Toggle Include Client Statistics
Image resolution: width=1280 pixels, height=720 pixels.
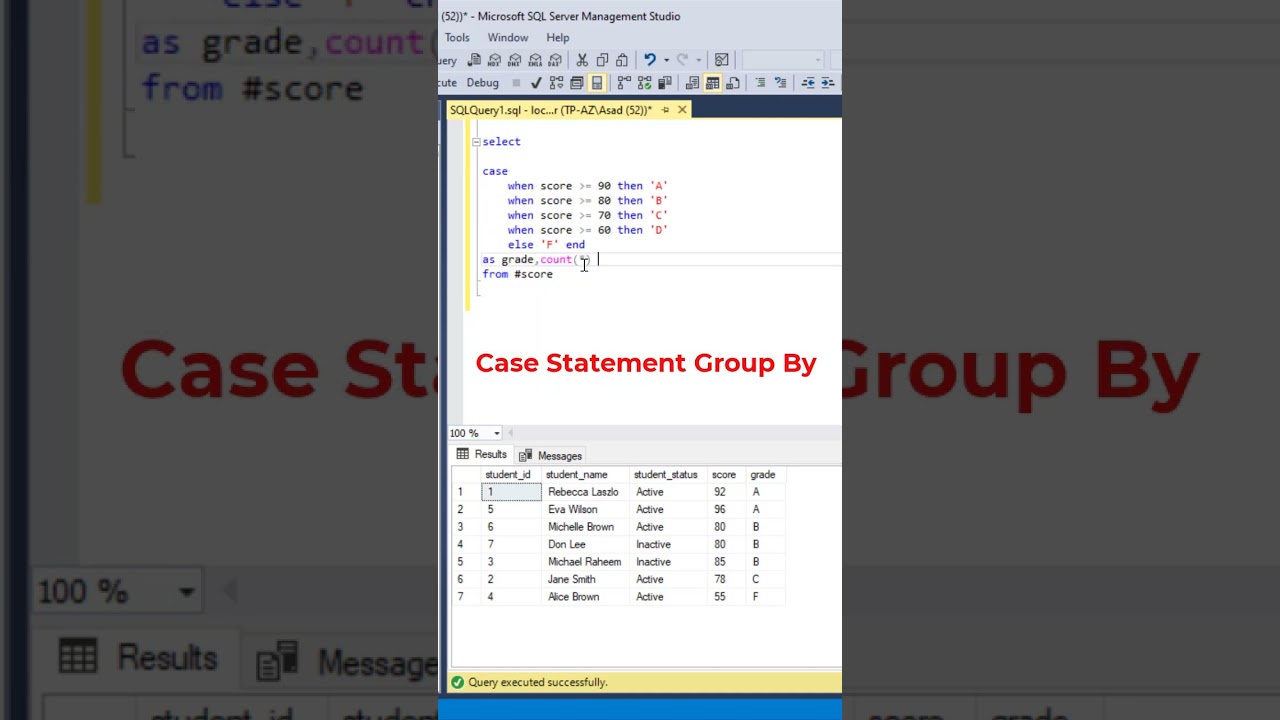pos(664,83)
